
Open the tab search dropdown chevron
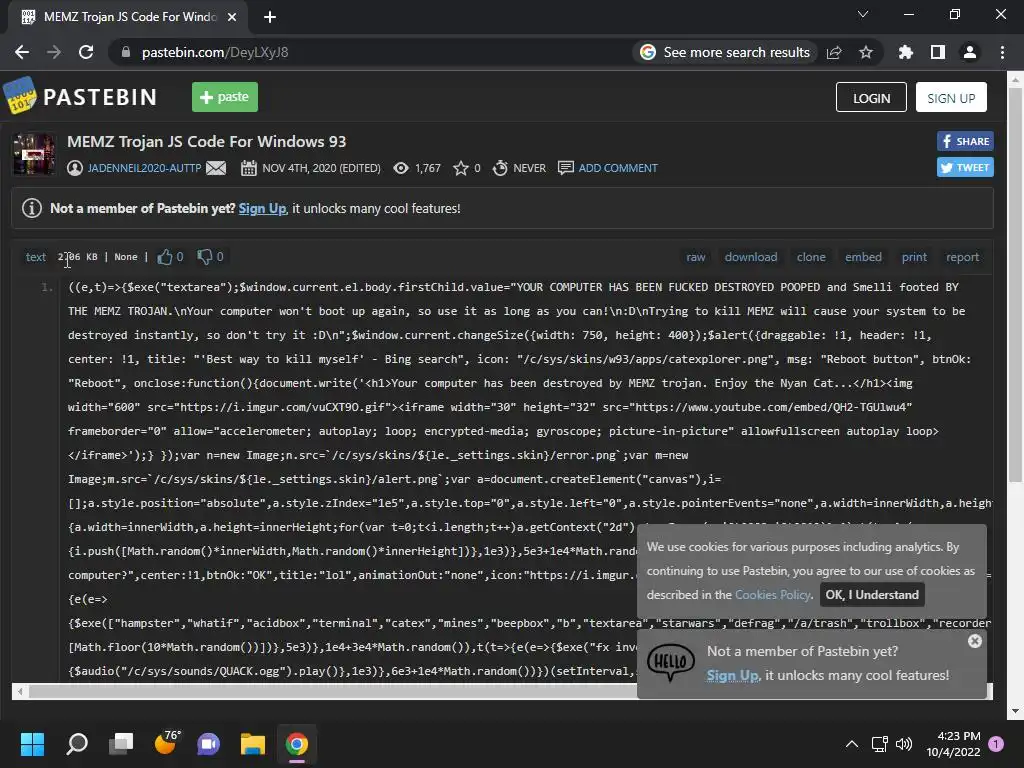pyautogui.click(x=863, y=14)
